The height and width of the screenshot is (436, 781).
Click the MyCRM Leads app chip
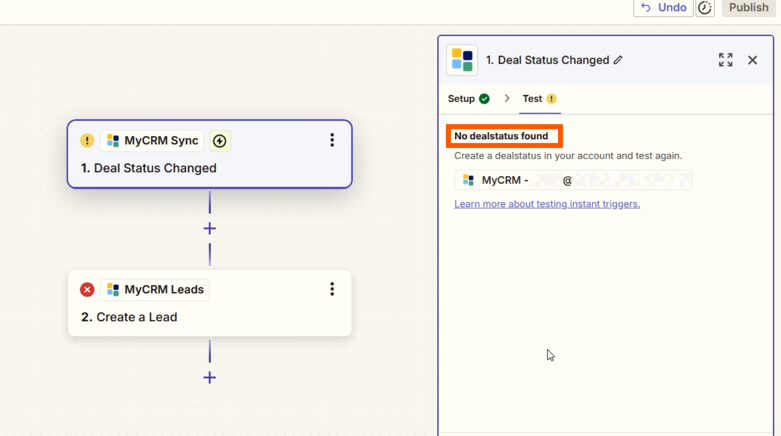[155, 290]
